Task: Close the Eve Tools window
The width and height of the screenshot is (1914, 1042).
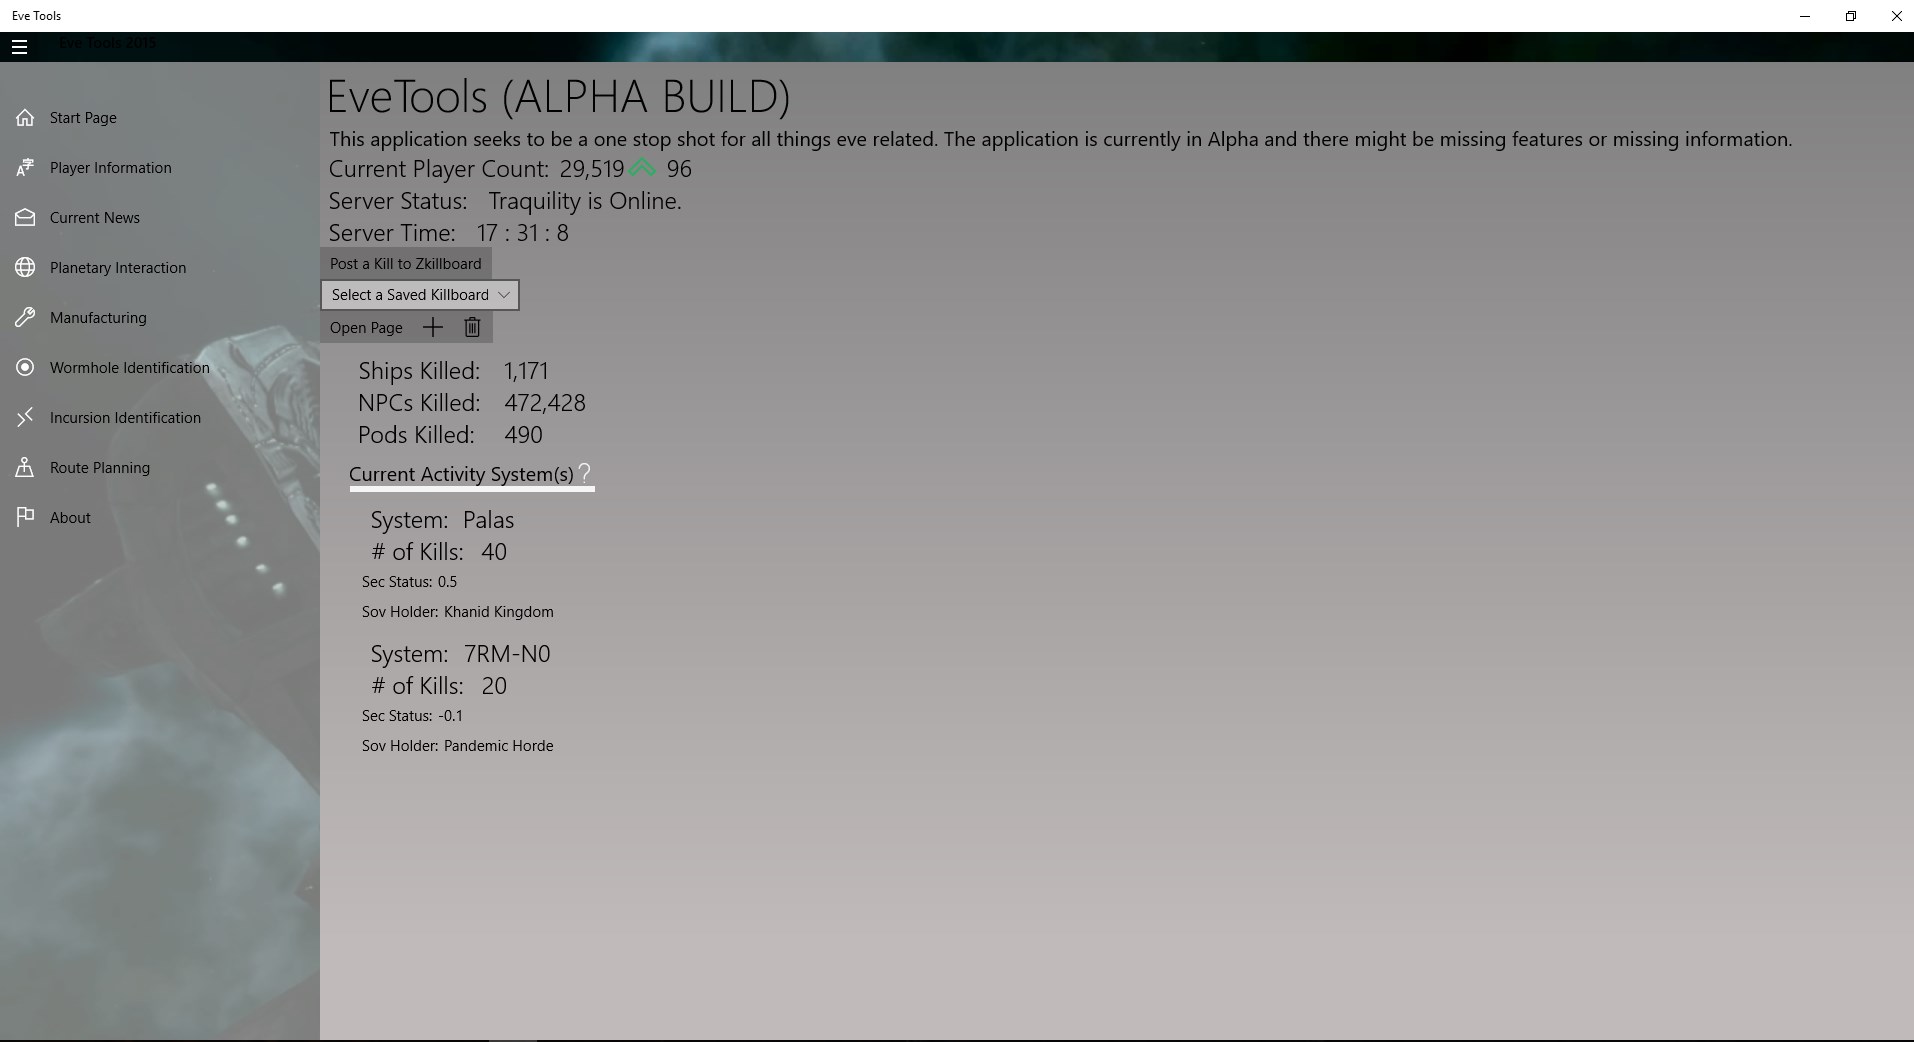Action: point(1896,16)
